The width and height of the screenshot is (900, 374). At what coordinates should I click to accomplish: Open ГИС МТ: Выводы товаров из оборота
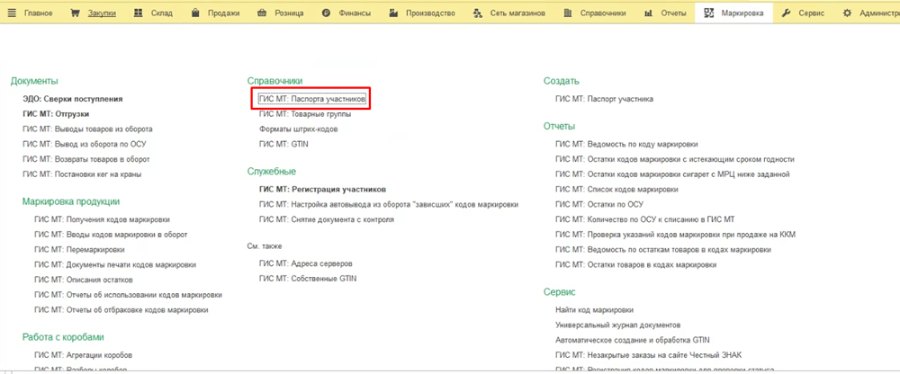tap(87, 129)
